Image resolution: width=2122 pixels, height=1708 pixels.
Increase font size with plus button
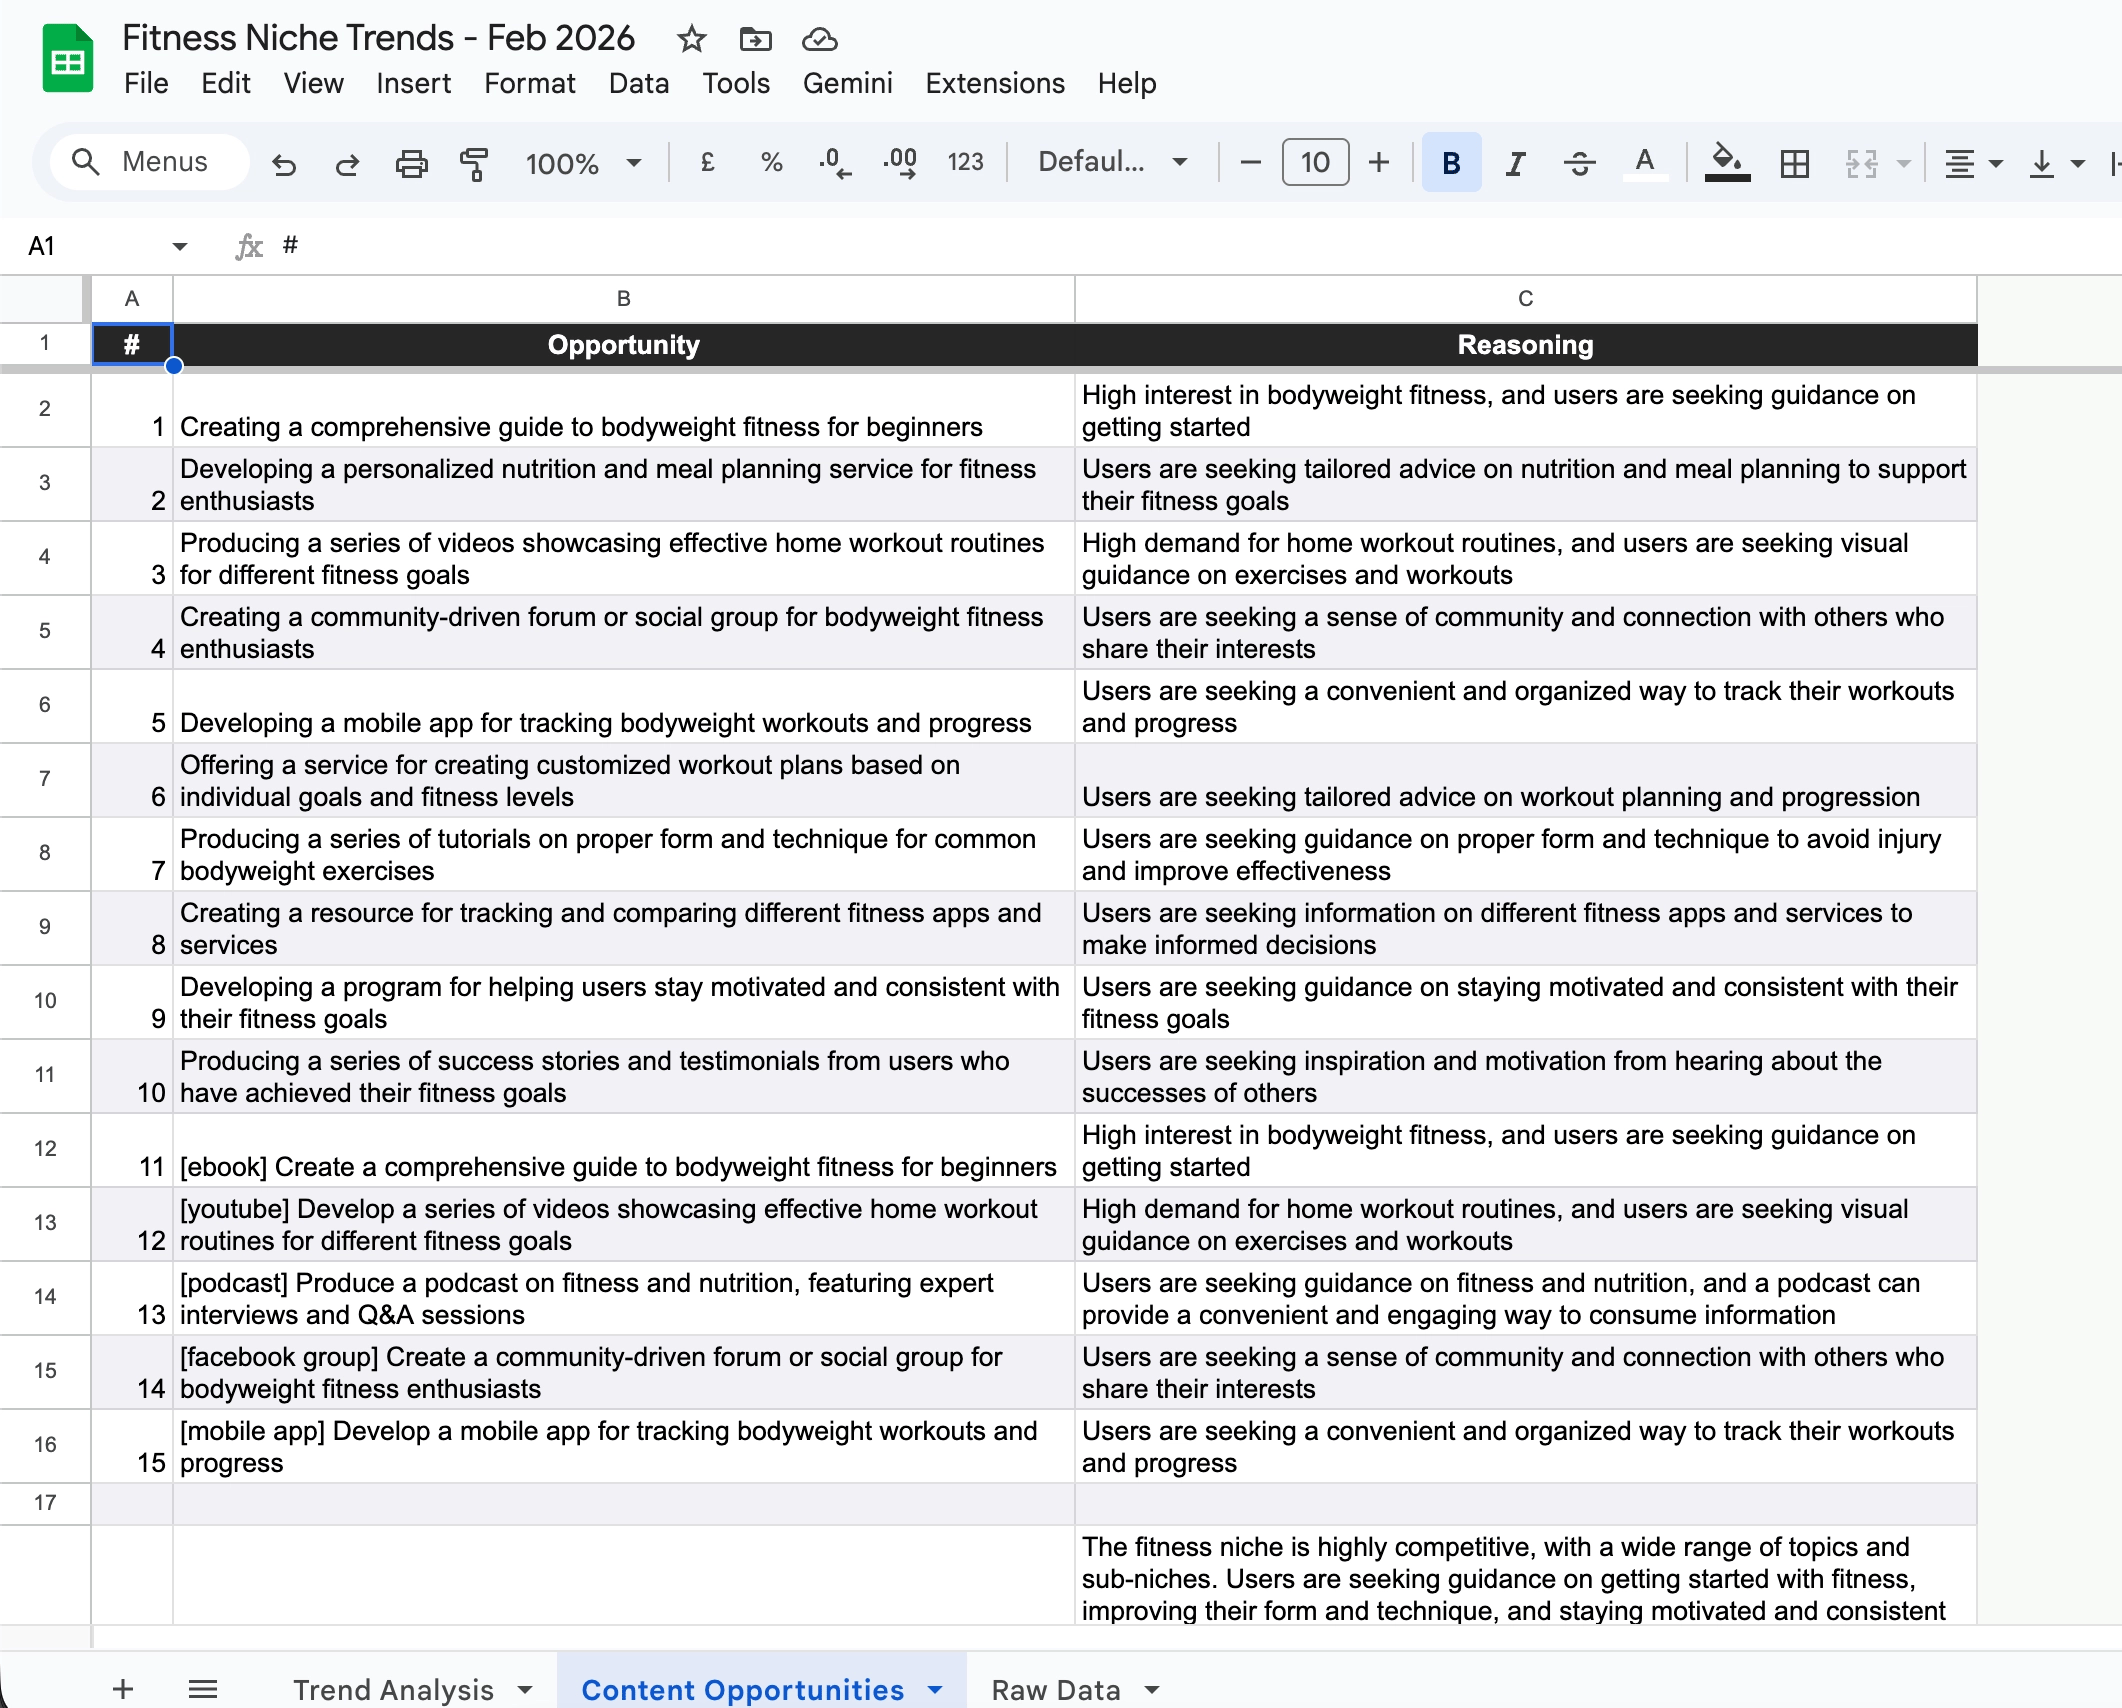1379,162
